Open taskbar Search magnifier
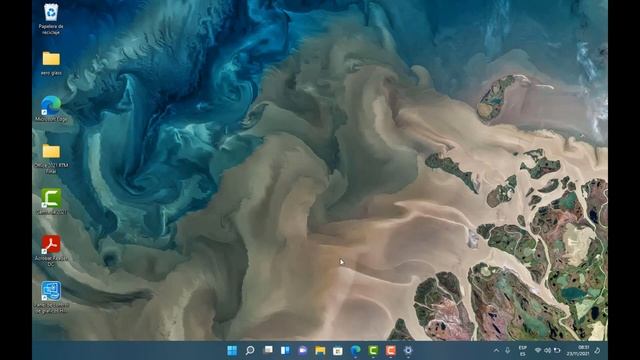640x360 pixels. (250, 350)
